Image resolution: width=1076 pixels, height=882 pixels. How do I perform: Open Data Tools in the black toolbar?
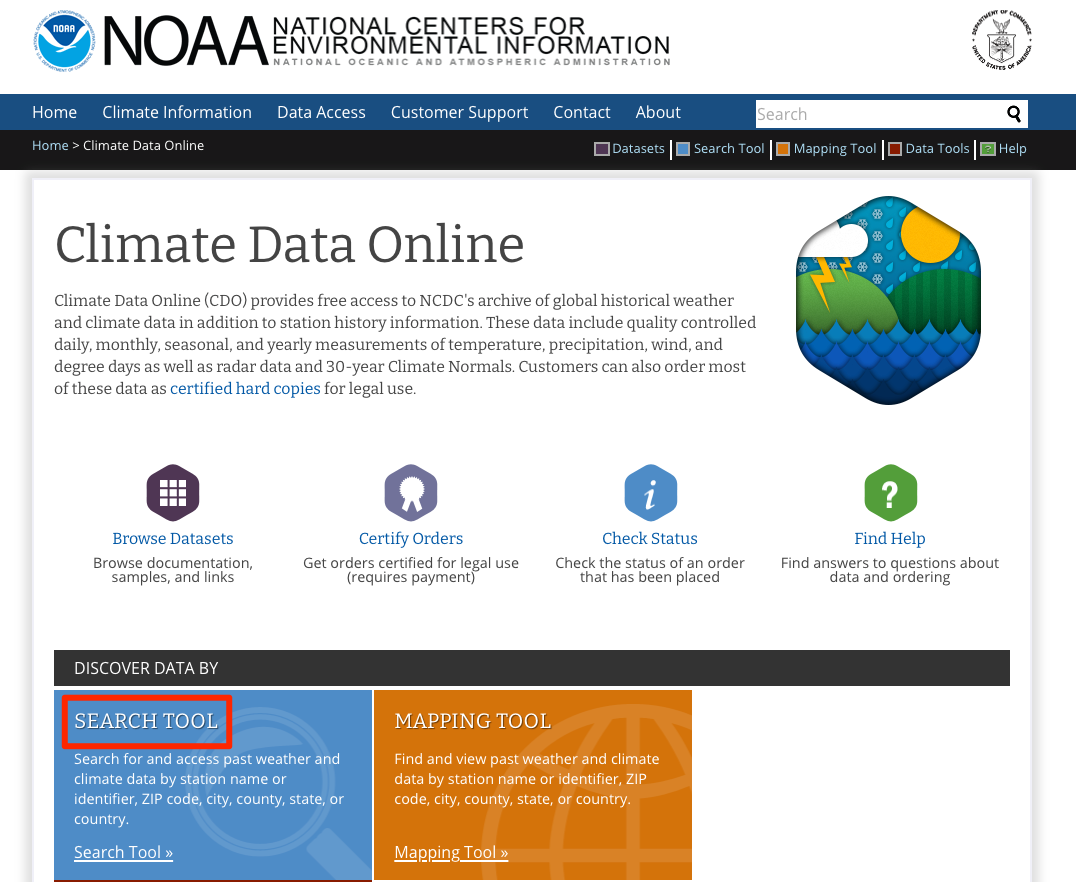coord(929,149)
